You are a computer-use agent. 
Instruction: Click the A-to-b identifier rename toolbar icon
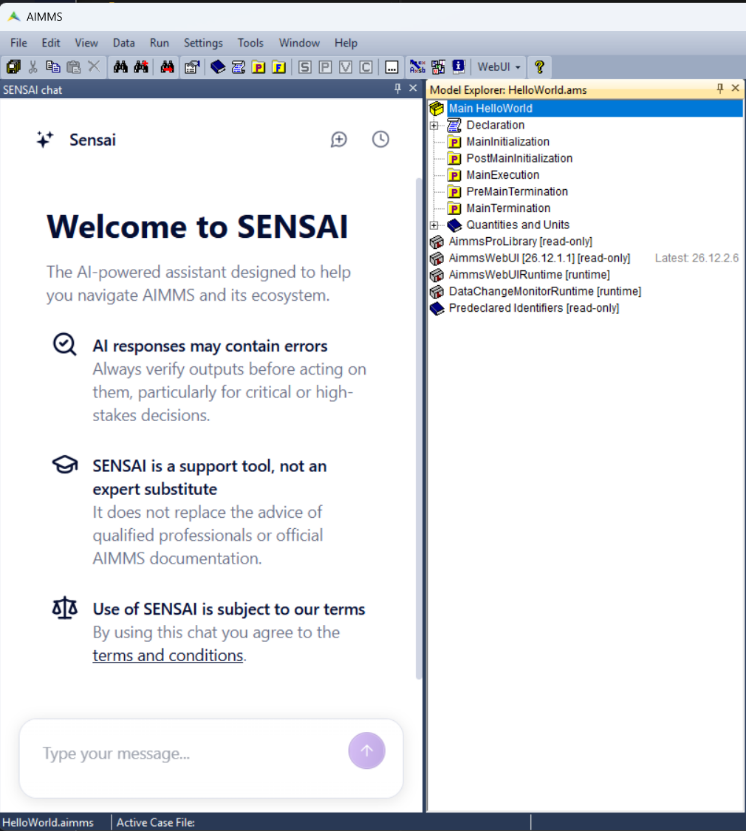click(x=418, y=67)
